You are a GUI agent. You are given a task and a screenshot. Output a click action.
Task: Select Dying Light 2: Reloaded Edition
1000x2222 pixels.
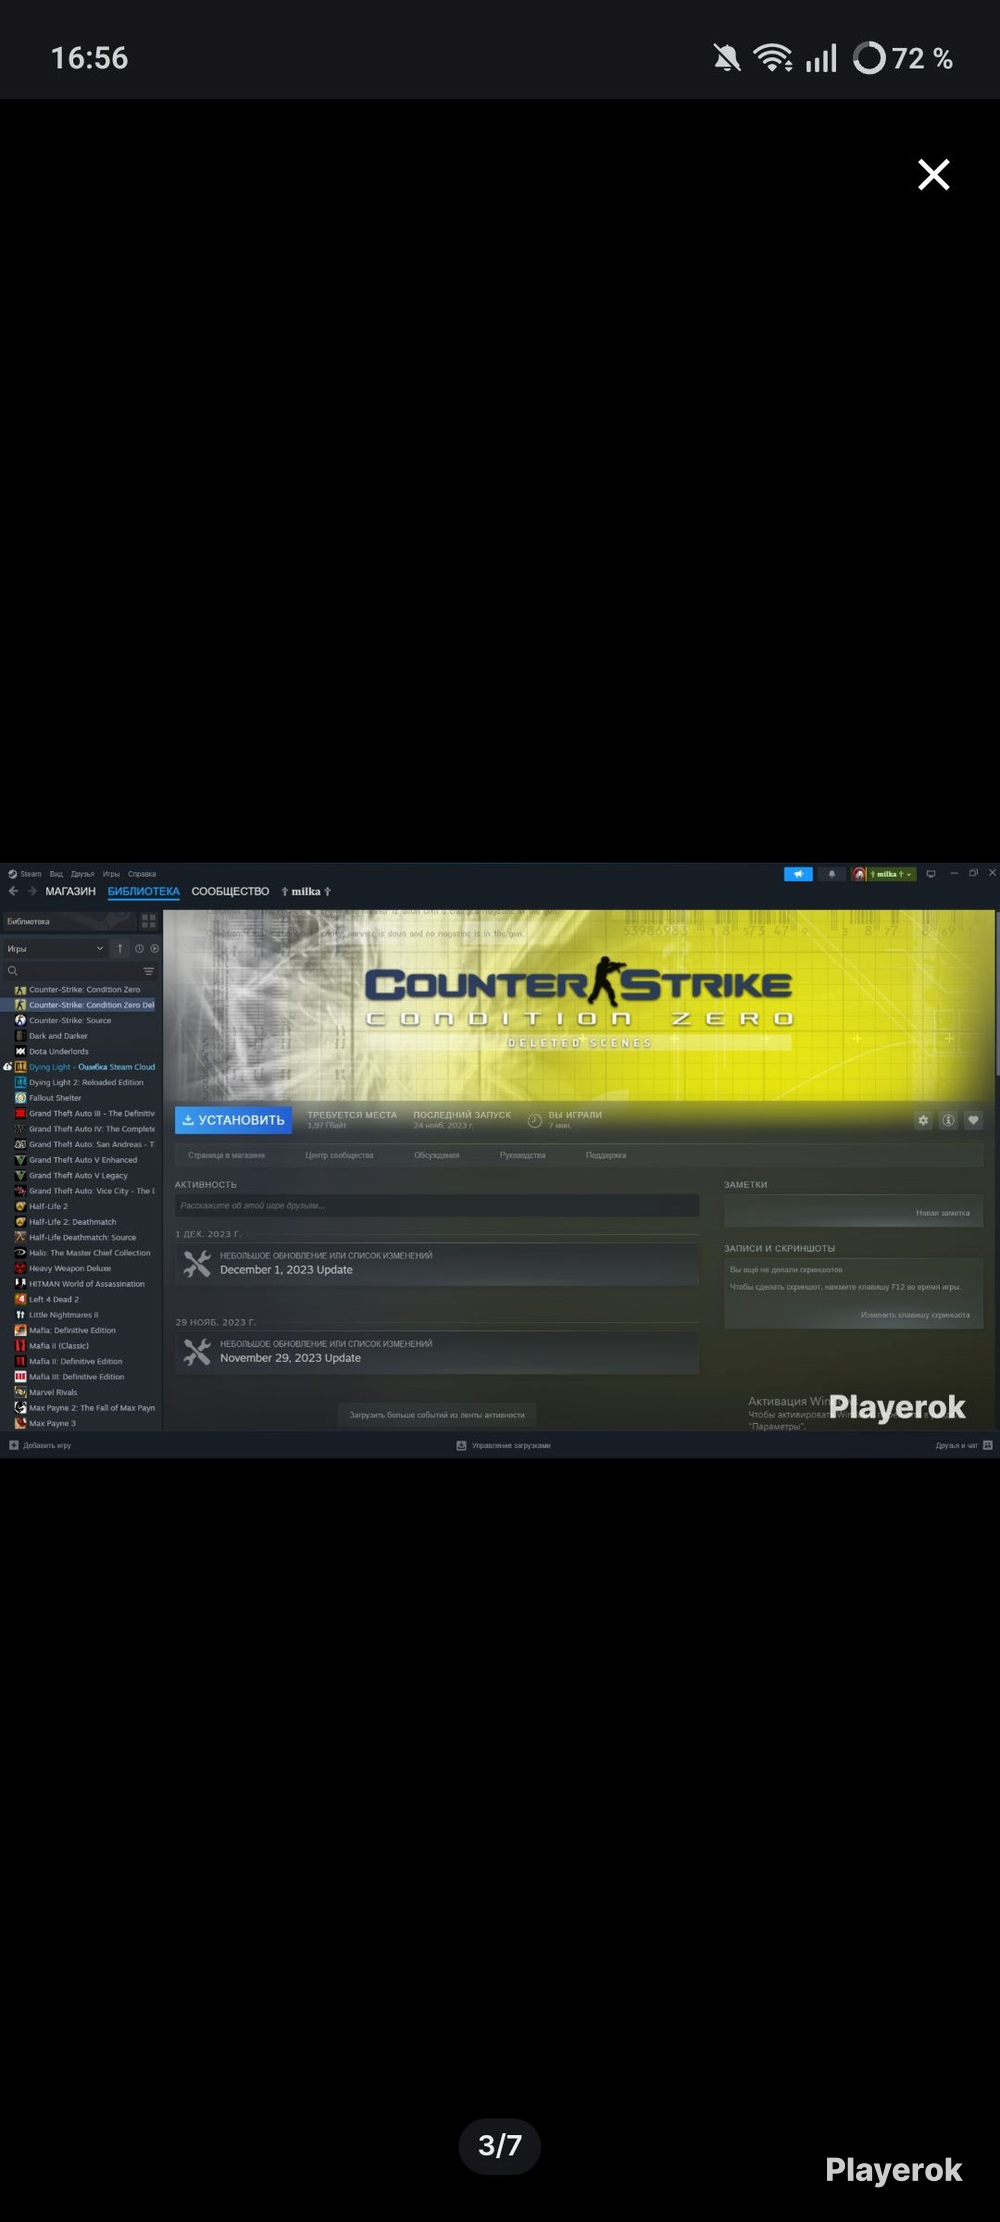click(x=86, y=1082)
